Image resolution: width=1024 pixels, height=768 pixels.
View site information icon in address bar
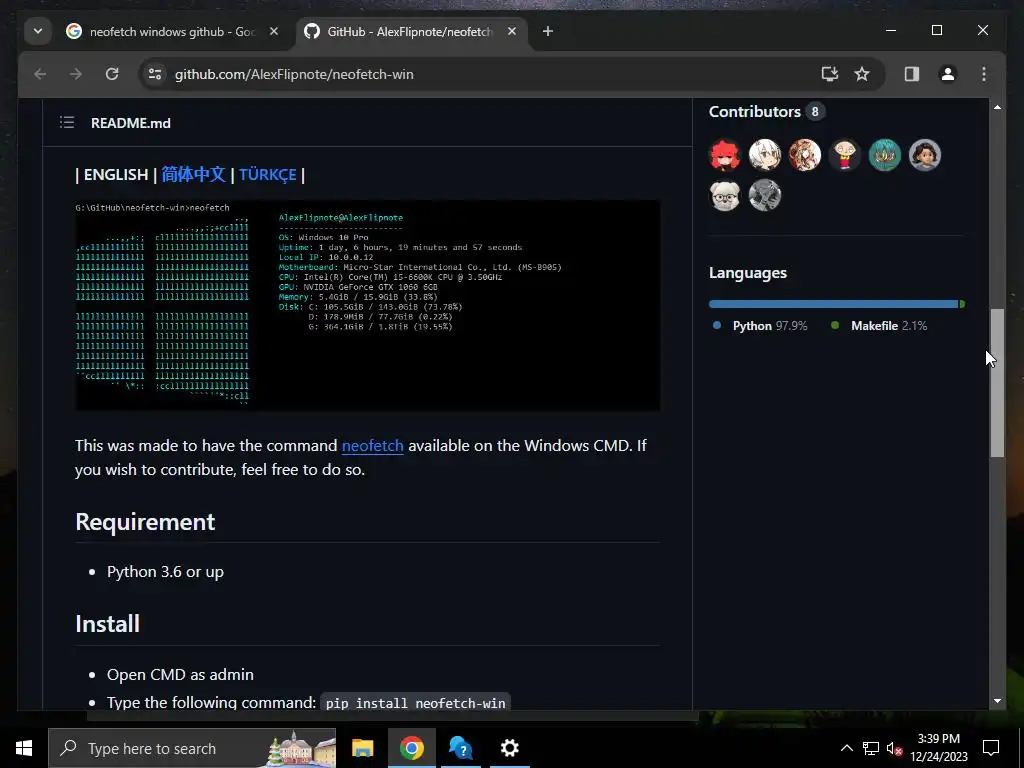pos(155,74)
